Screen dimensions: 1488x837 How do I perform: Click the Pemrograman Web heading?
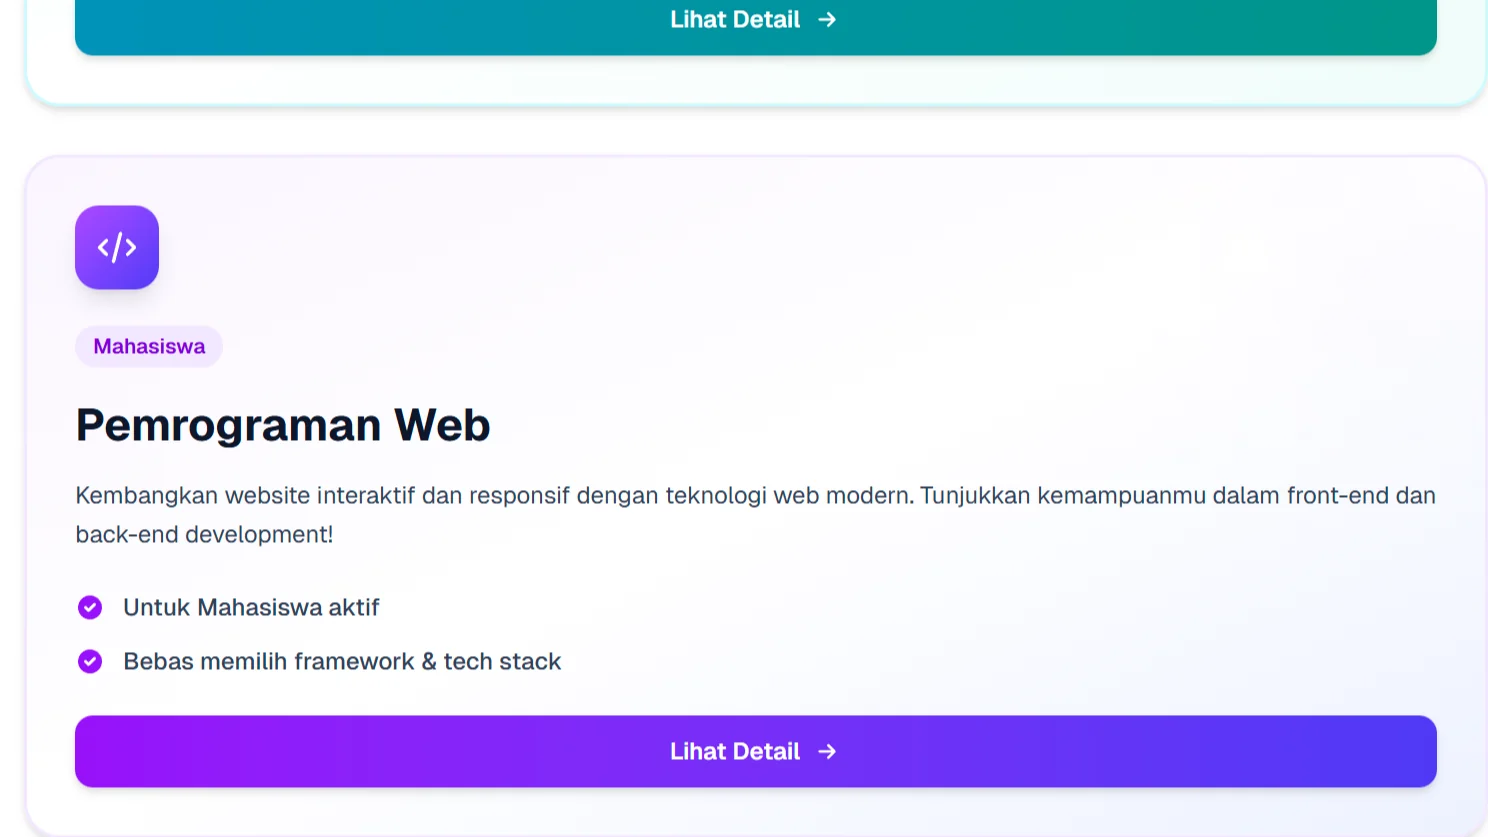tap(283, 425)
